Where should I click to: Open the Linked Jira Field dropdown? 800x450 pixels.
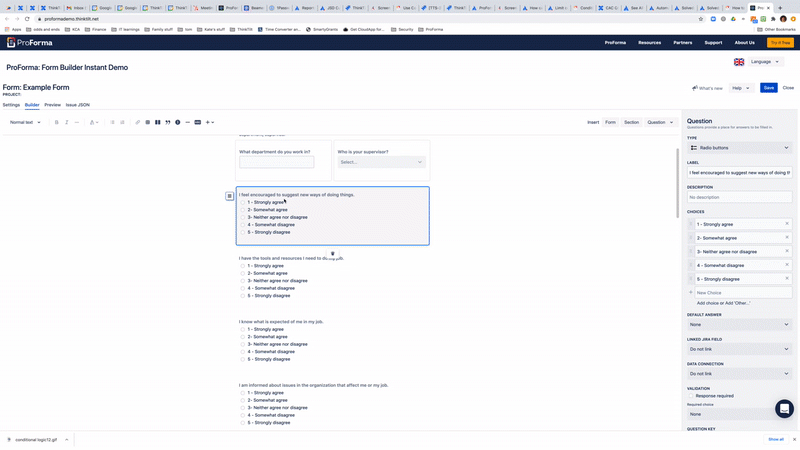pyautogui.click(x=739, y=349)
